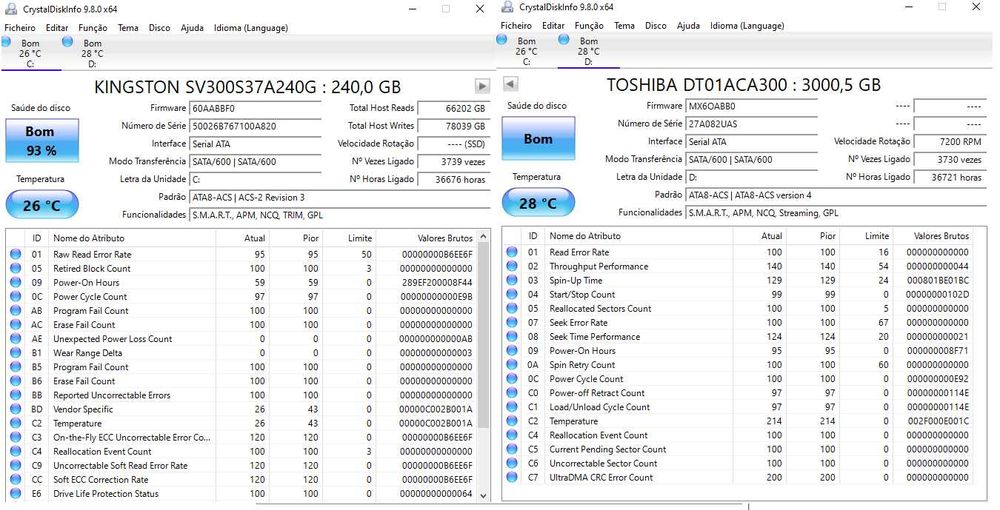Click TOSHIBA power-on hours field 36721 horas
This screenshot has width=1000, height=510.
click(950, 177)
